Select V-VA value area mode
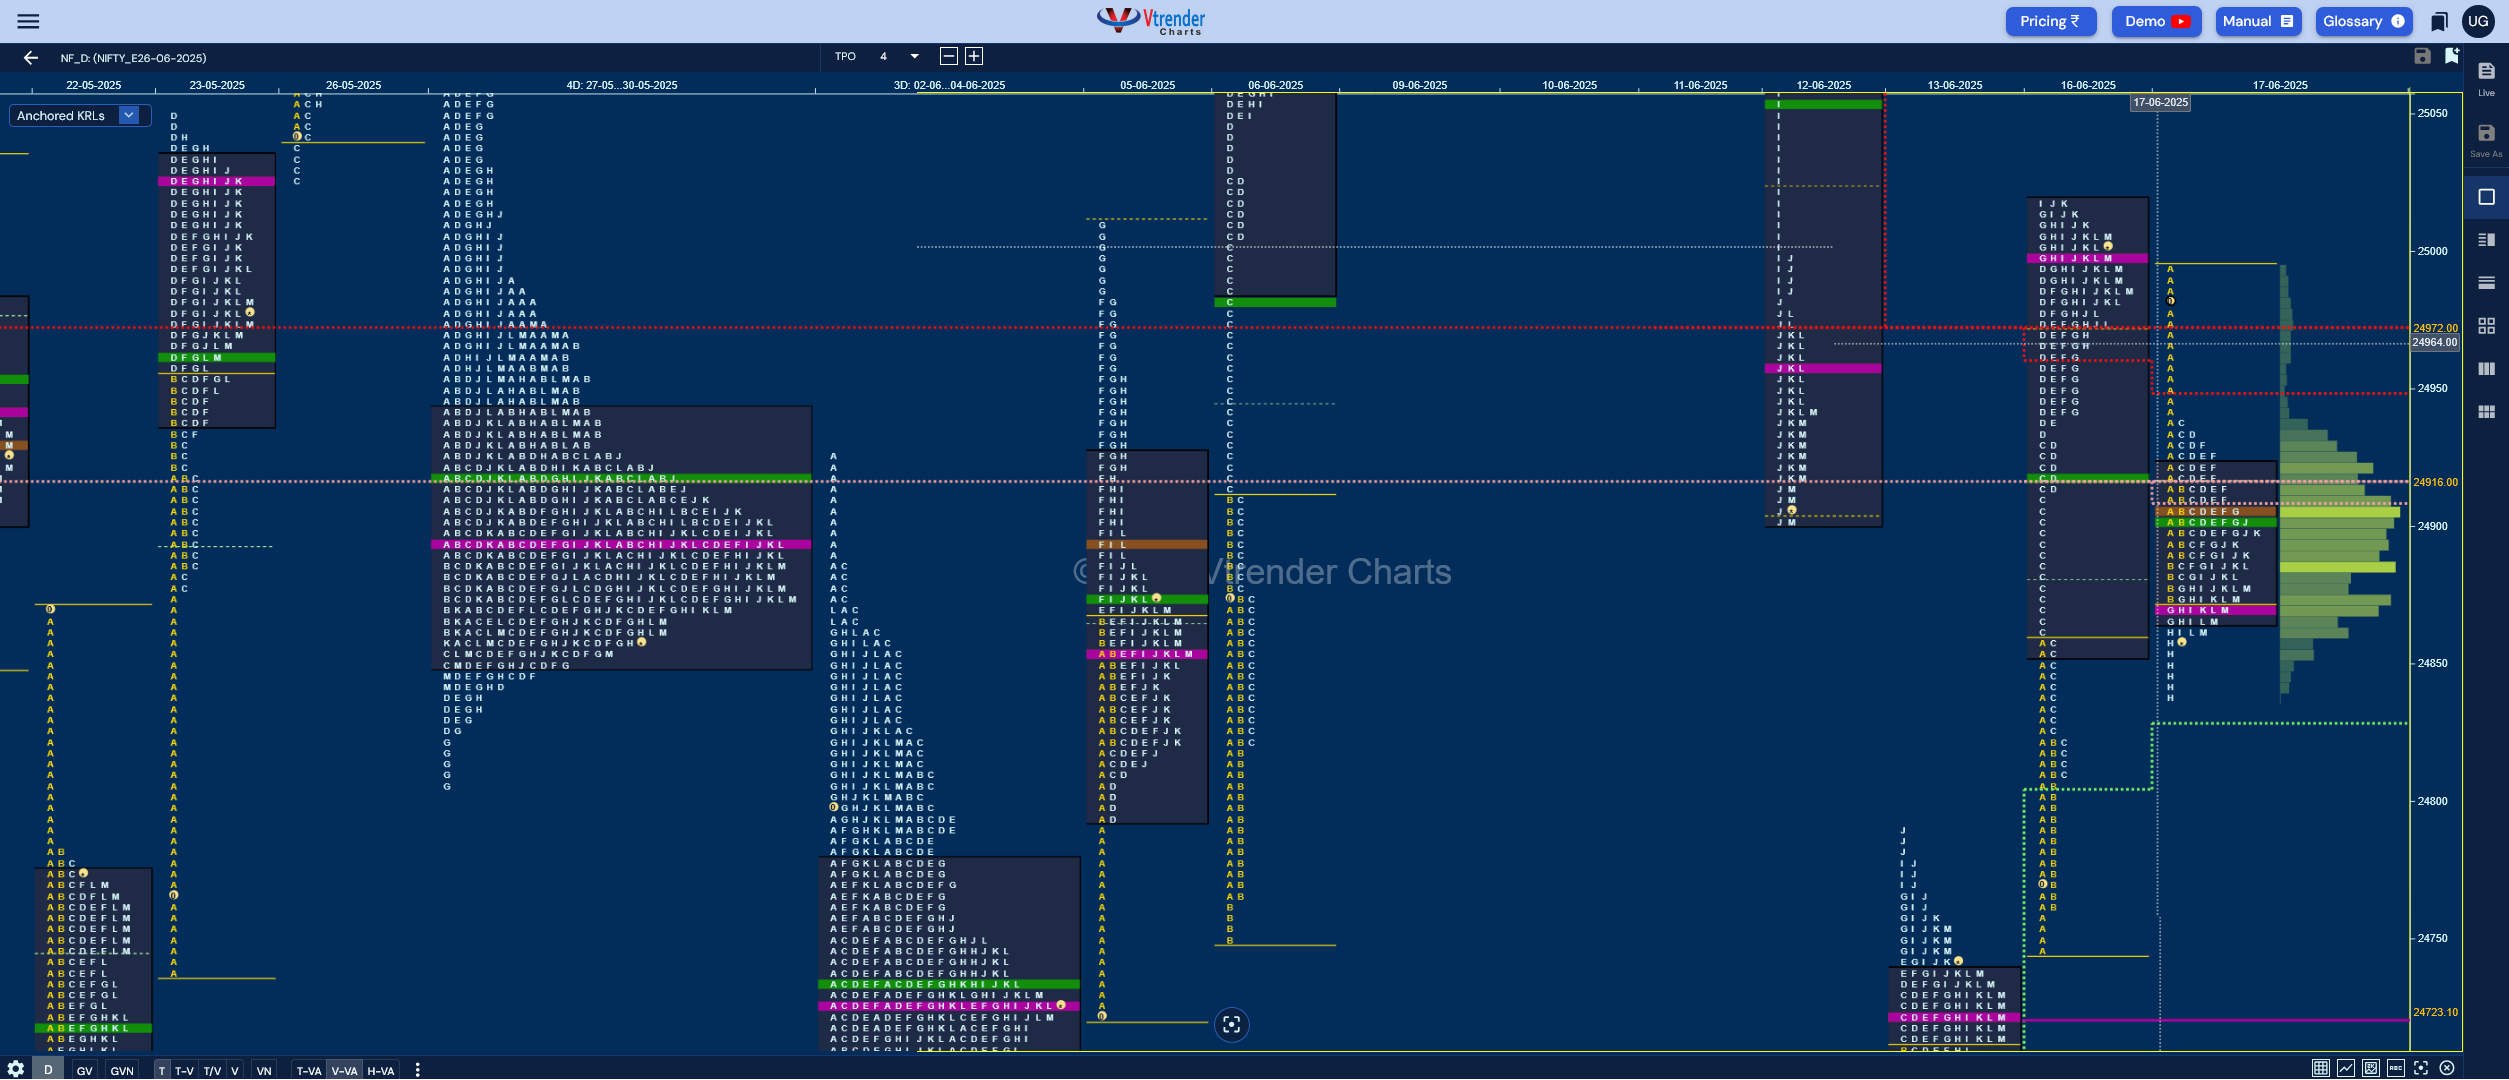This screenshot has height=1080, width=2509. click(x=345, y=1070)
